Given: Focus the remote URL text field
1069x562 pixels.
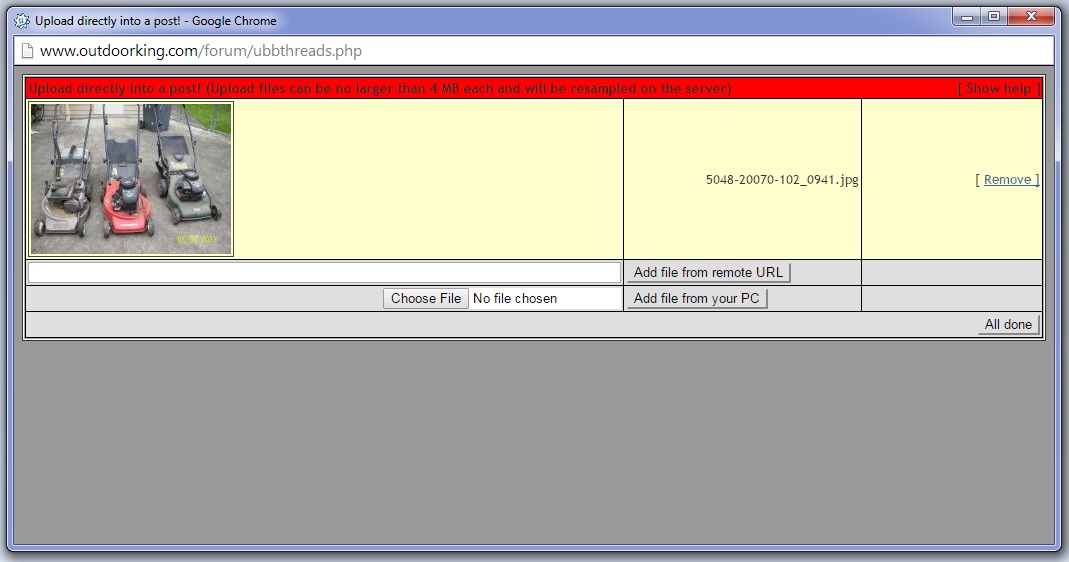Looking at the screenshot, I should pos(324,273).
